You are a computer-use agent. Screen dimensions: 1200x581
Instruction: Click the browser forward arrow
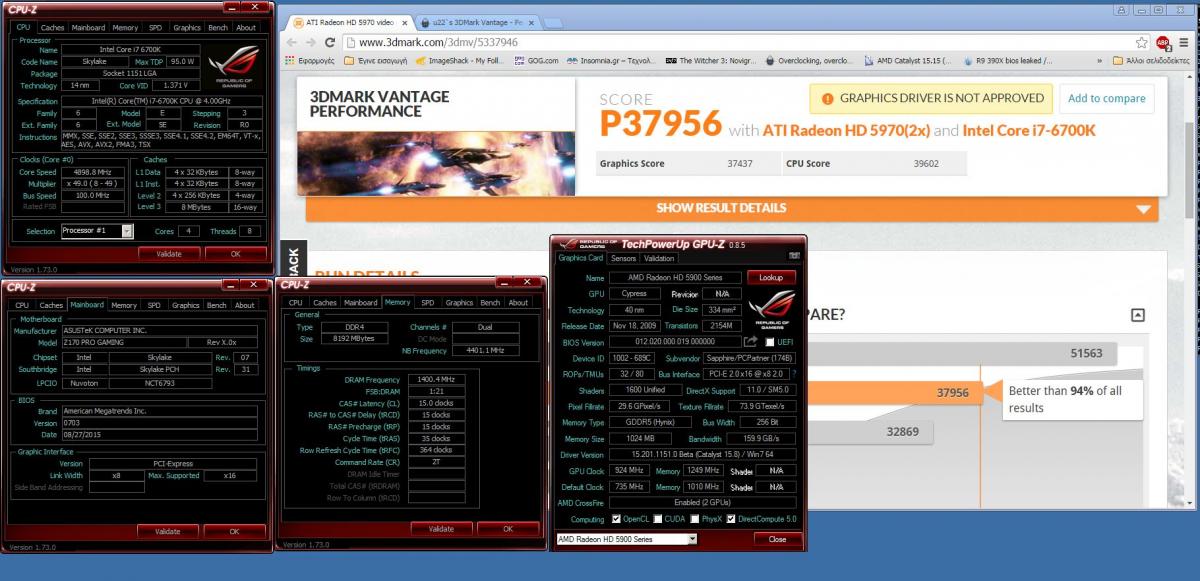[x=310, y=42]
